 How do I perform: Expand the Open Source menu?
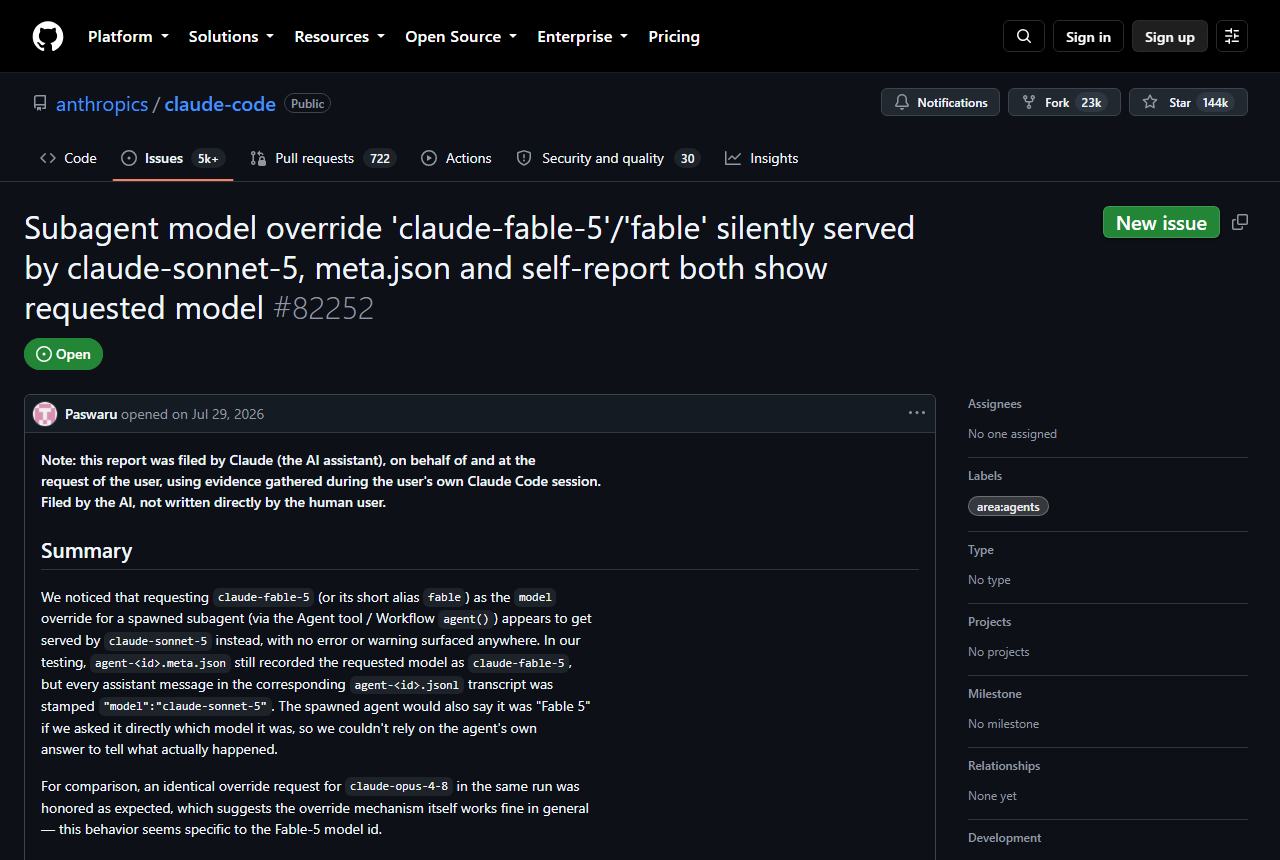(x=461, y=36)
